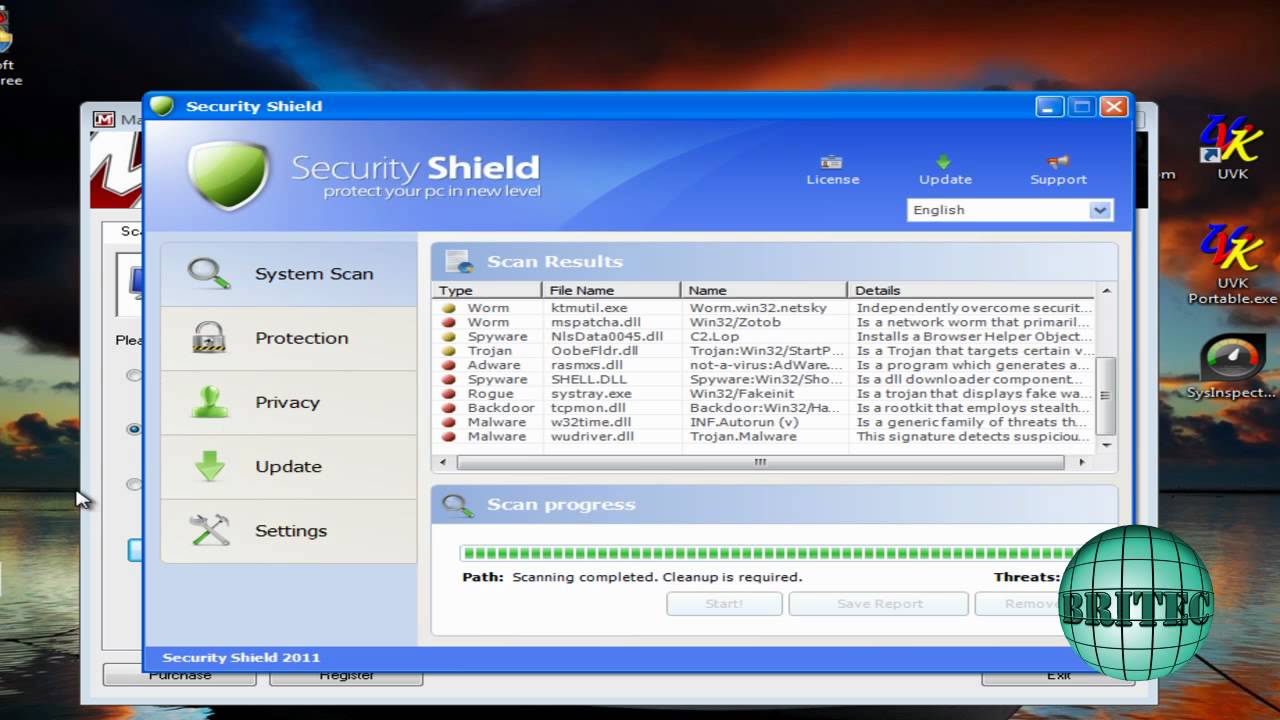
Task: Select the wudriver.dll file name
Action: coord(592,436)
